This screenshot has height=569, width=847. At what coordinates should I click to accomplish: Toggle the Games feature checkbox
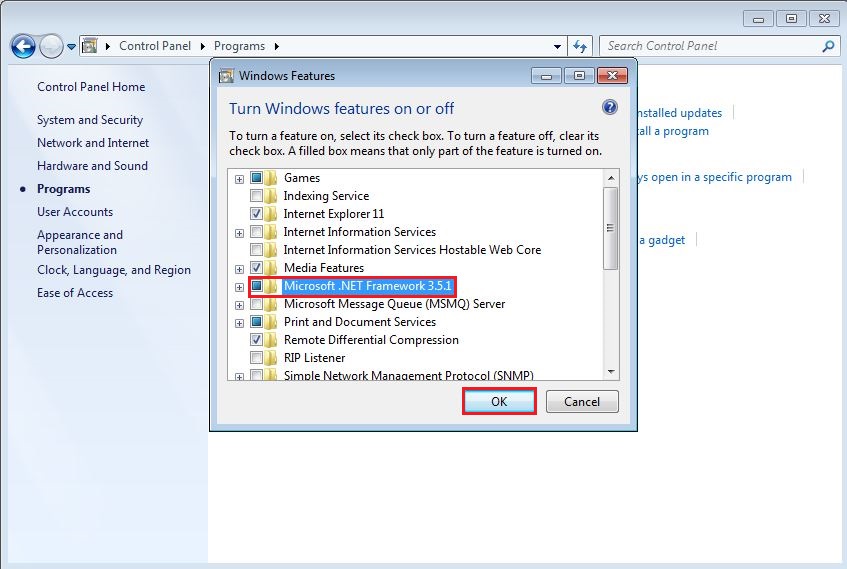point(257,177)
